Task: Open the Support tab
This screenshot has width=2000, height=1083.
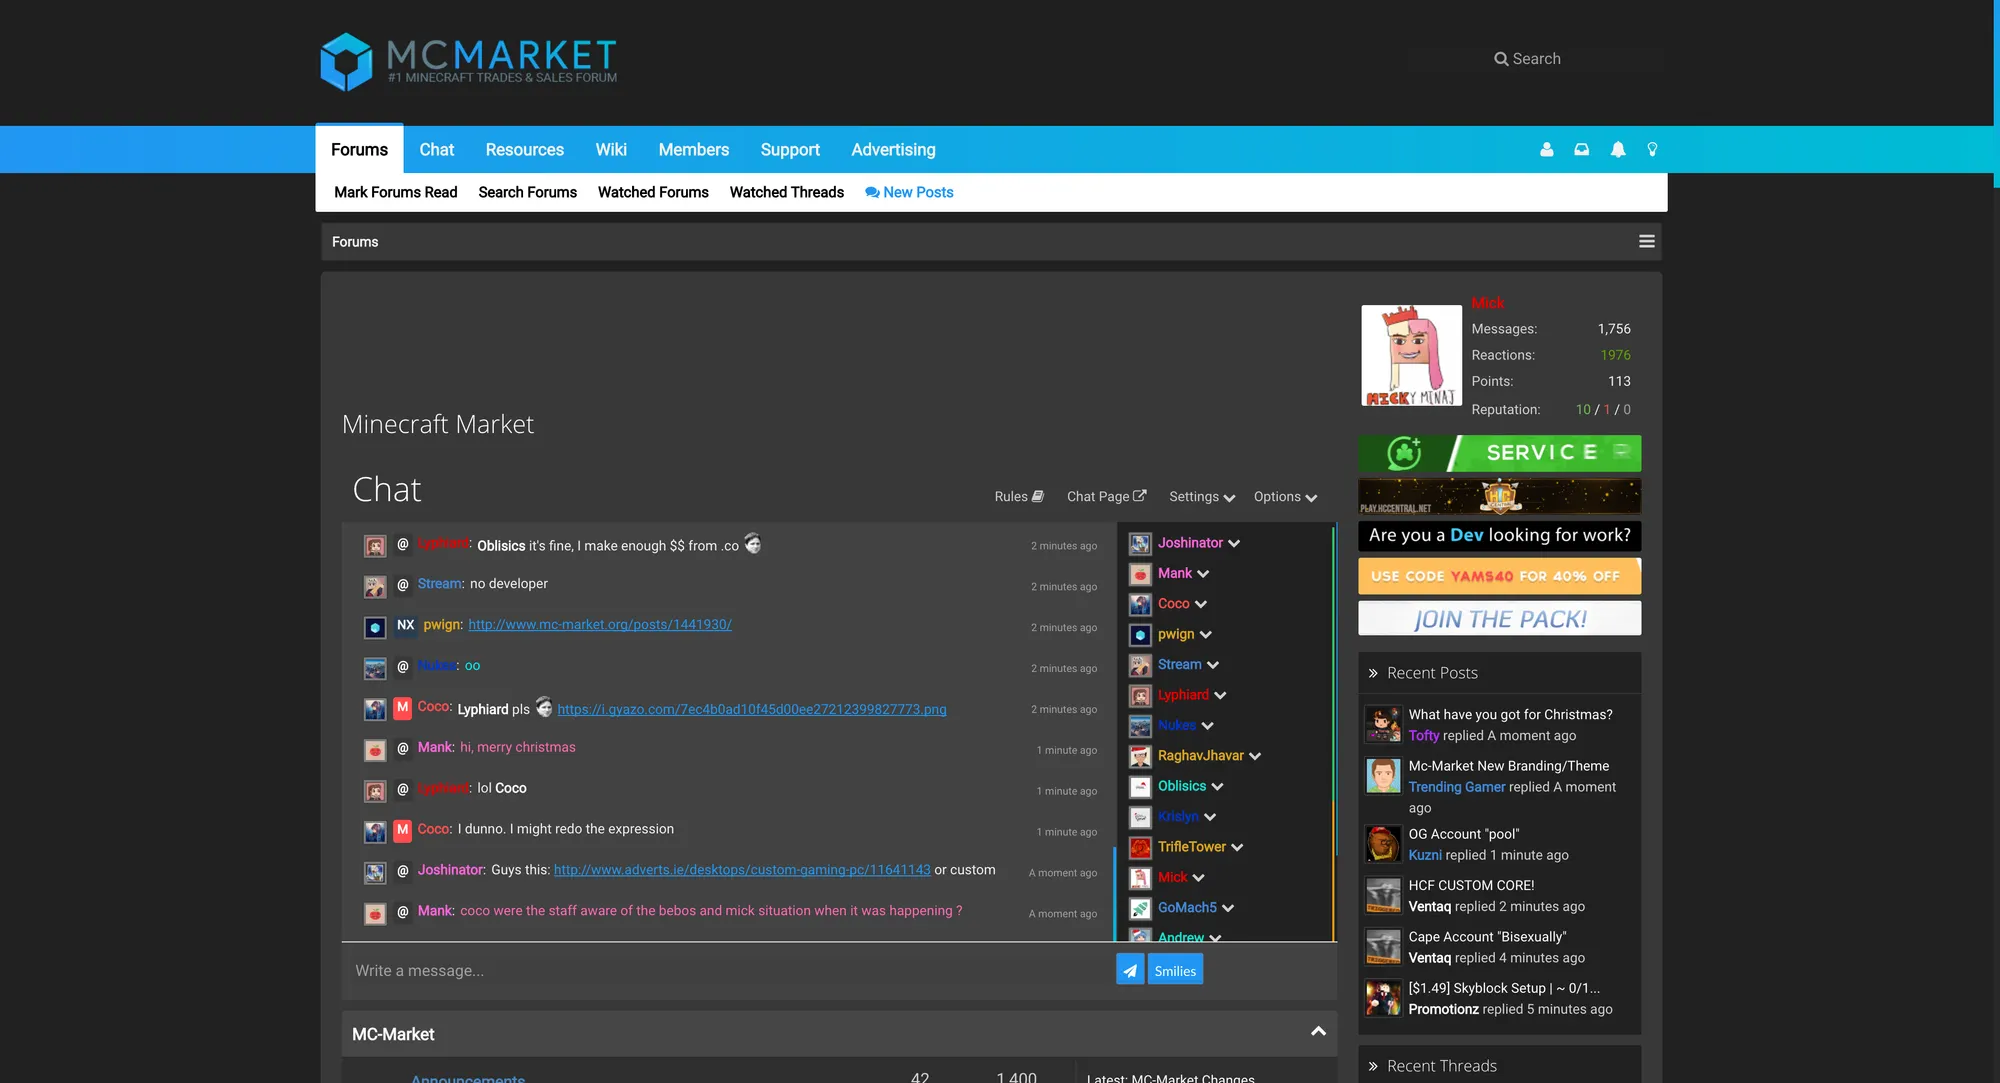Action: pos(790,149)
